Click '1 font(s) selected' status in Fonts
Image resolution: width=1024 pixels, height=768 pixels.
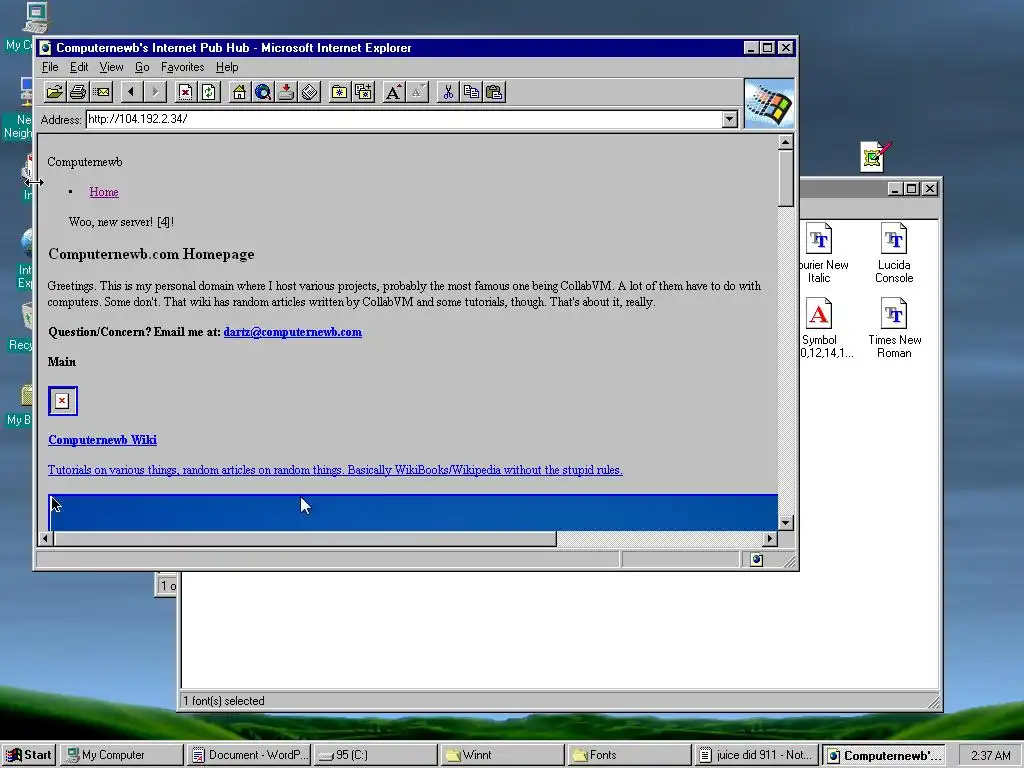(x=224, y=701)
